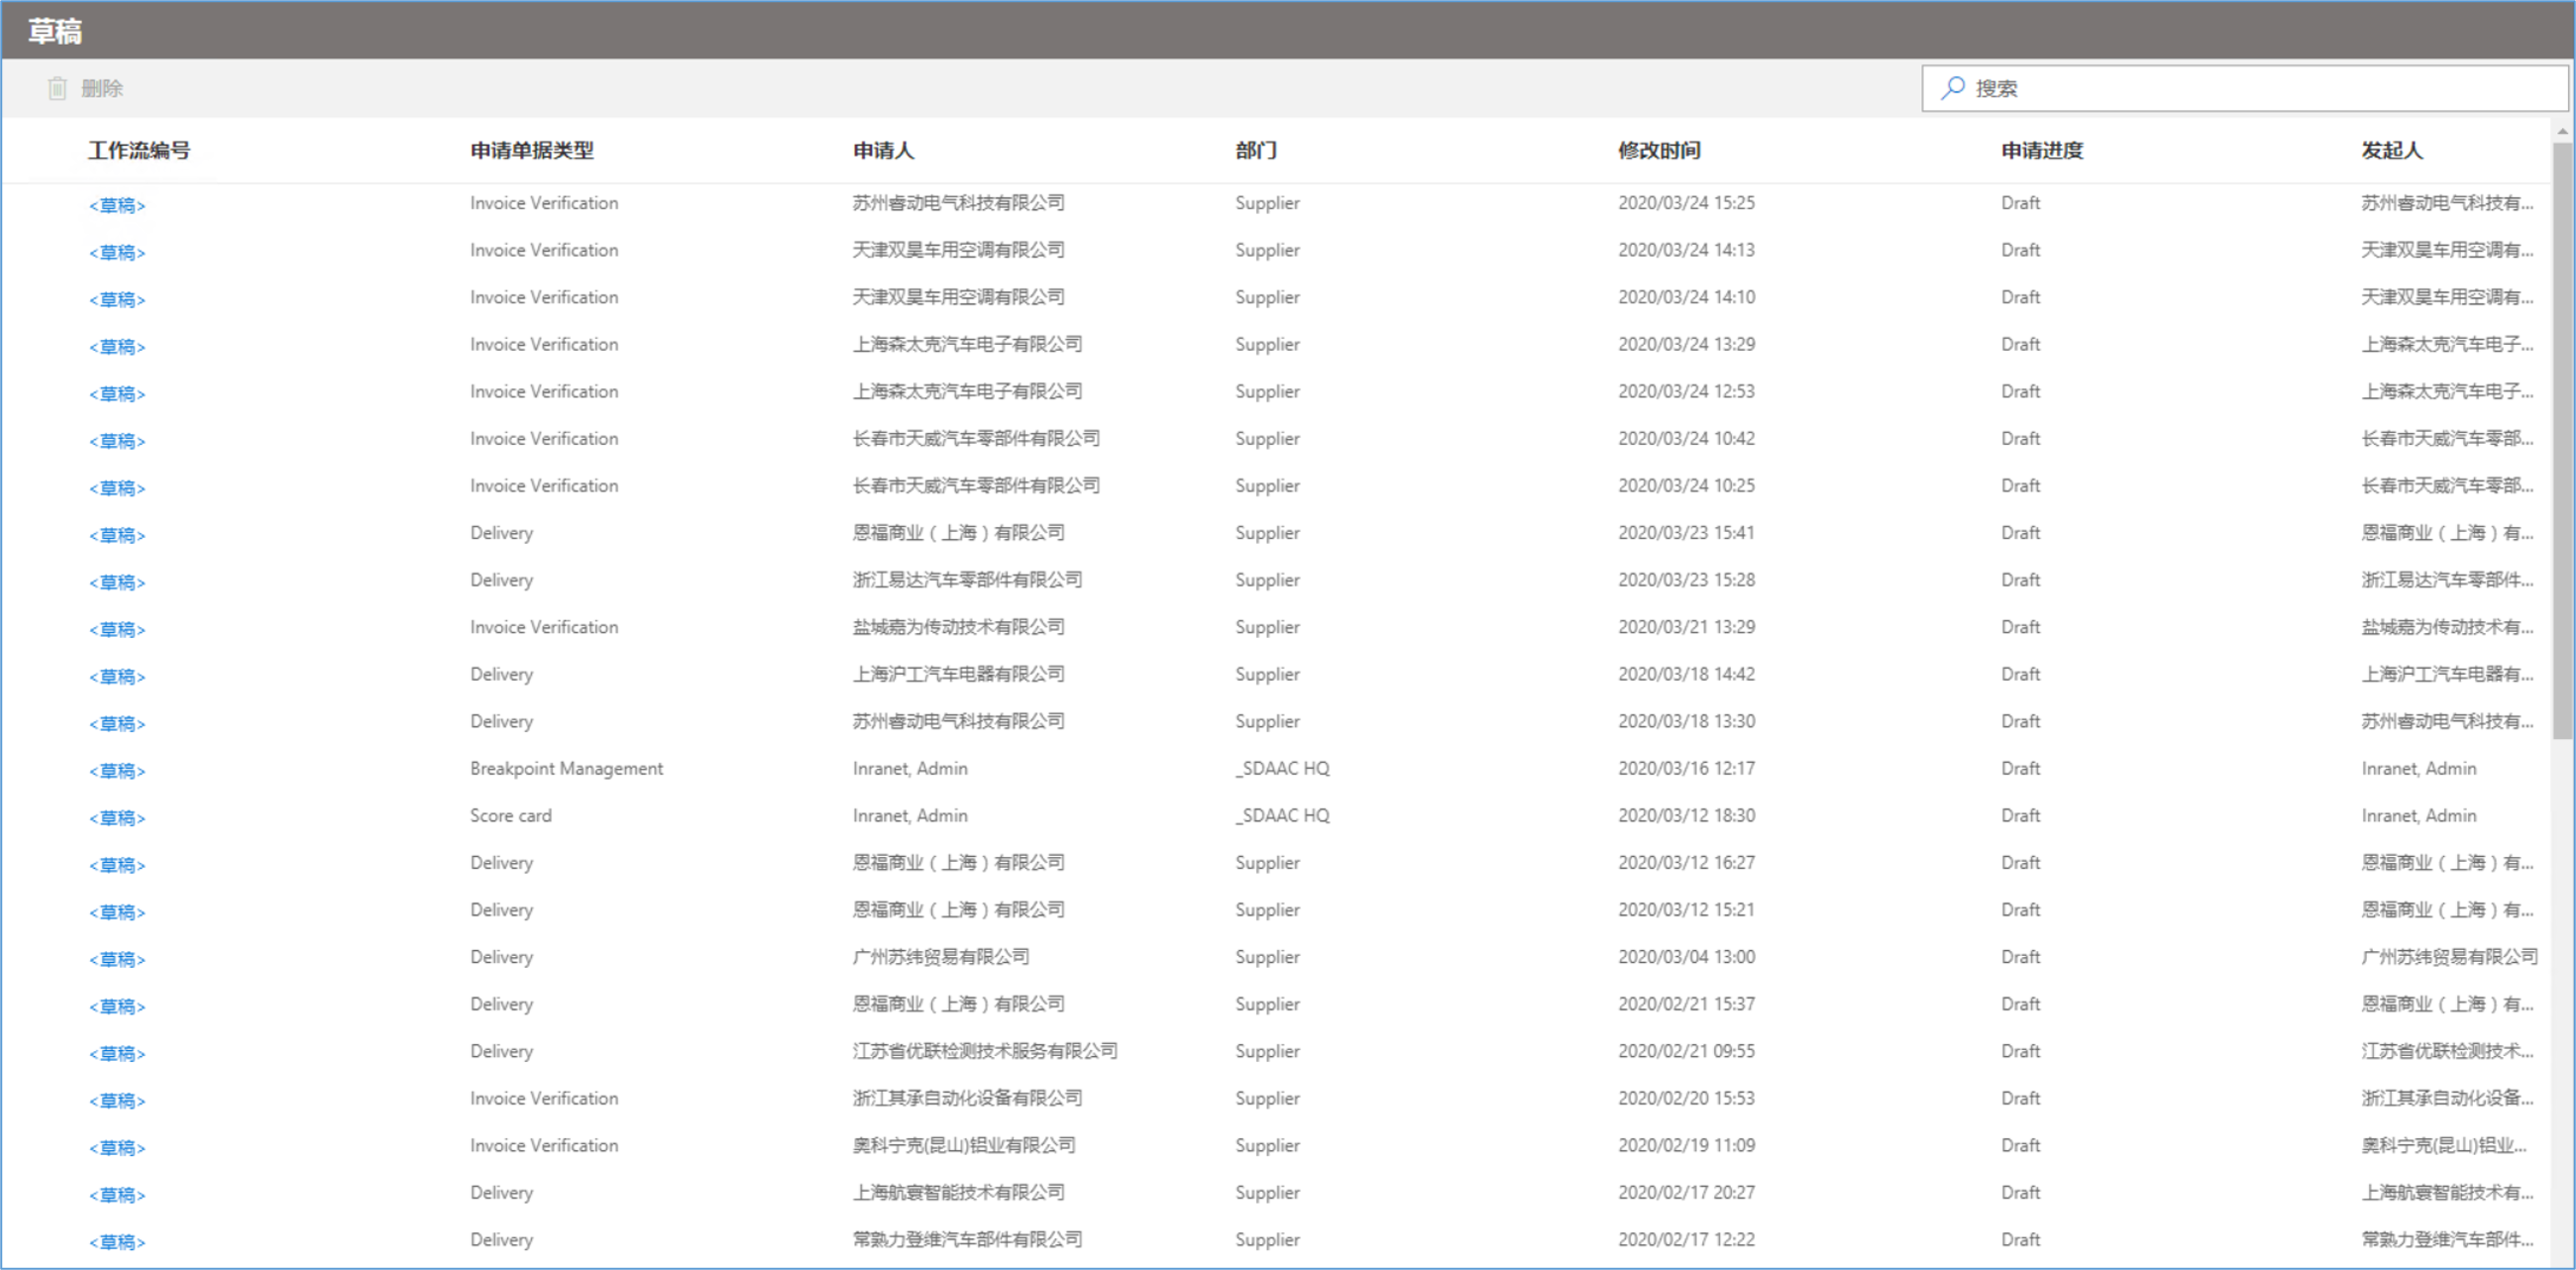The height and width of the screenshot is (1270, 2576).
Task: Click applicant 盐城嘉为传动技术有限公司
Action: (958, 626)
